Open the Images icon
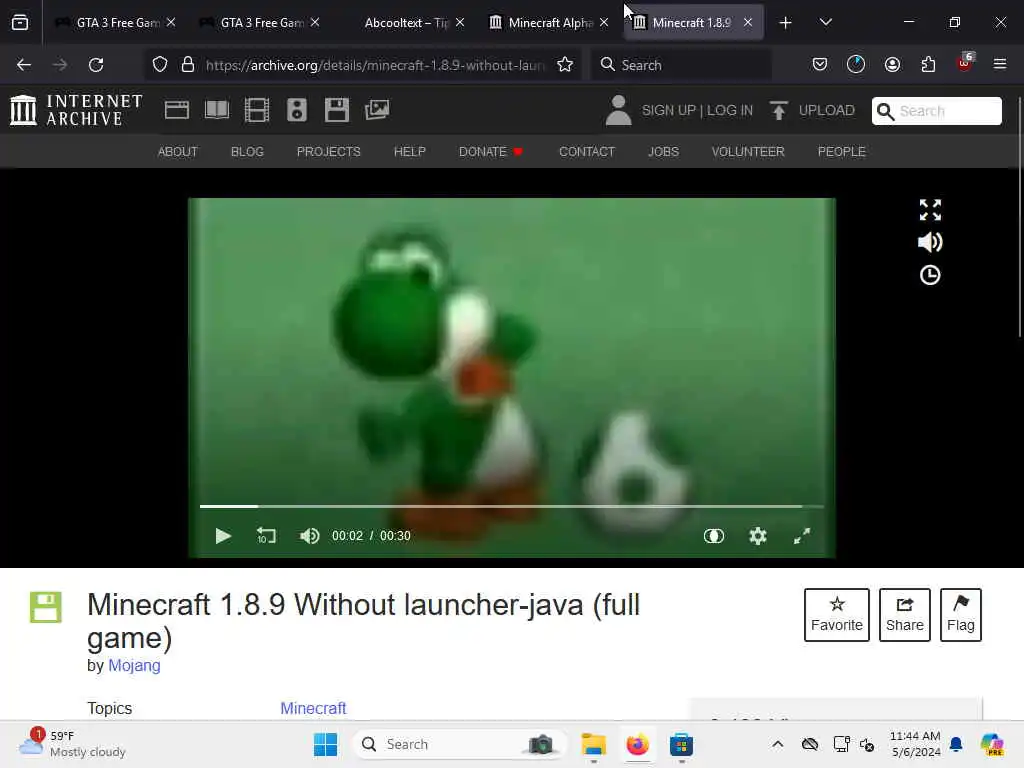 tap(377, 110)
